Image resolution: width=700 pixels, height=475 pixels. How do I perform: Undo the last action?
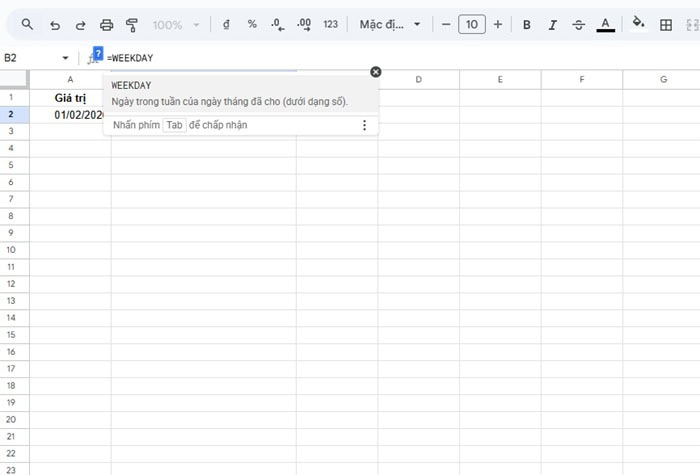(x=54, y=24)
